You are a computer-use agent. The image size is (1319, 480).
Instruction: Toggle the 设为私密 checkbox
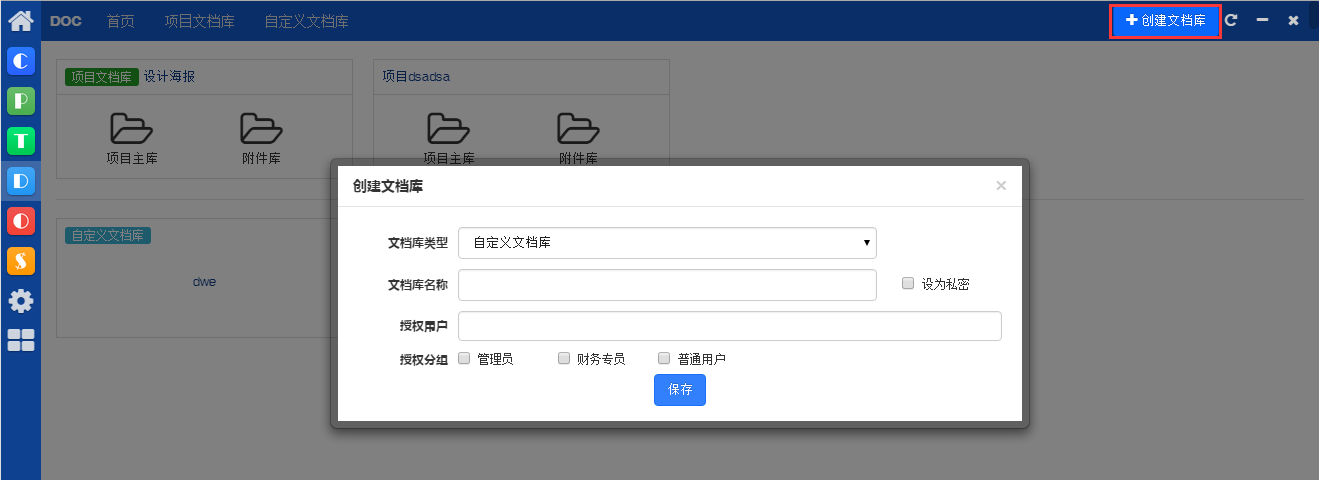click(908, 283)
